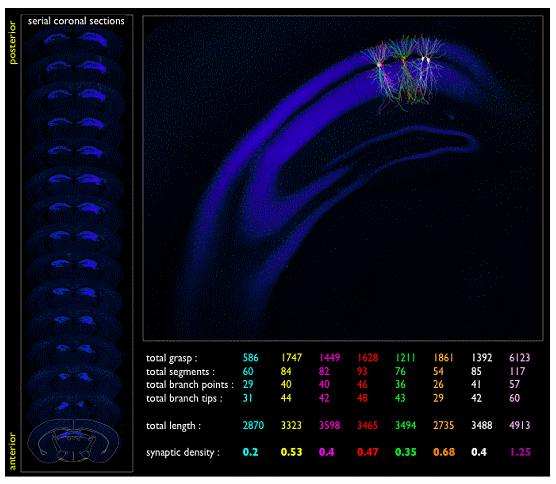Click the yellow synaptic density value 0.53
The height and width of the screenshot is (484, 556).
(291, 452)
